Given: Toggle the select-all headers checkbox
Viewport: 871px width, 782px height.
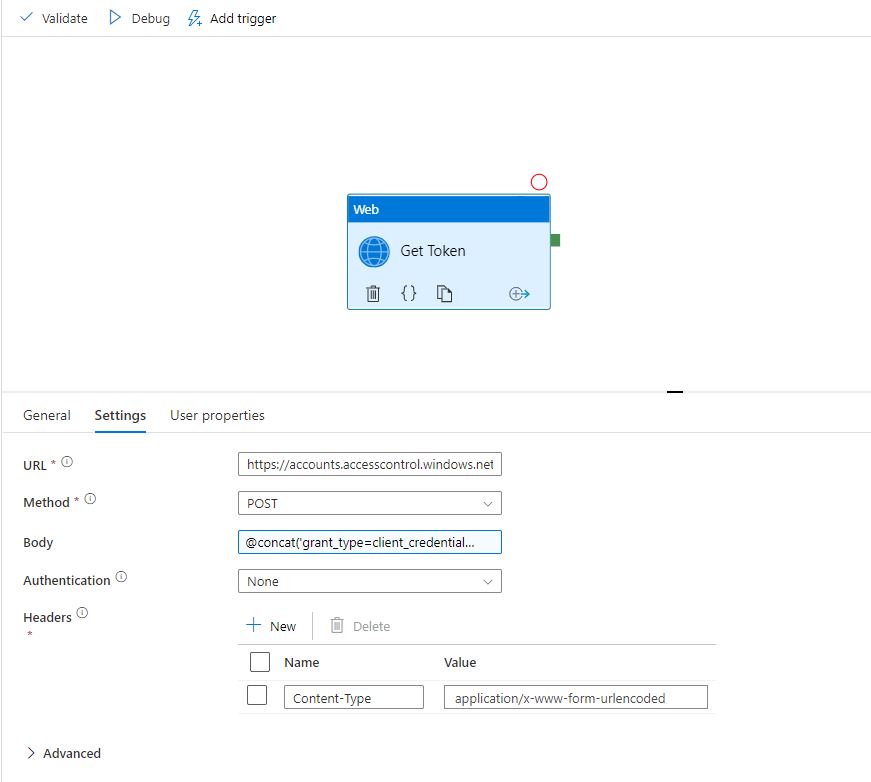Looking at the screenshot, I should (x=259, y=662).
